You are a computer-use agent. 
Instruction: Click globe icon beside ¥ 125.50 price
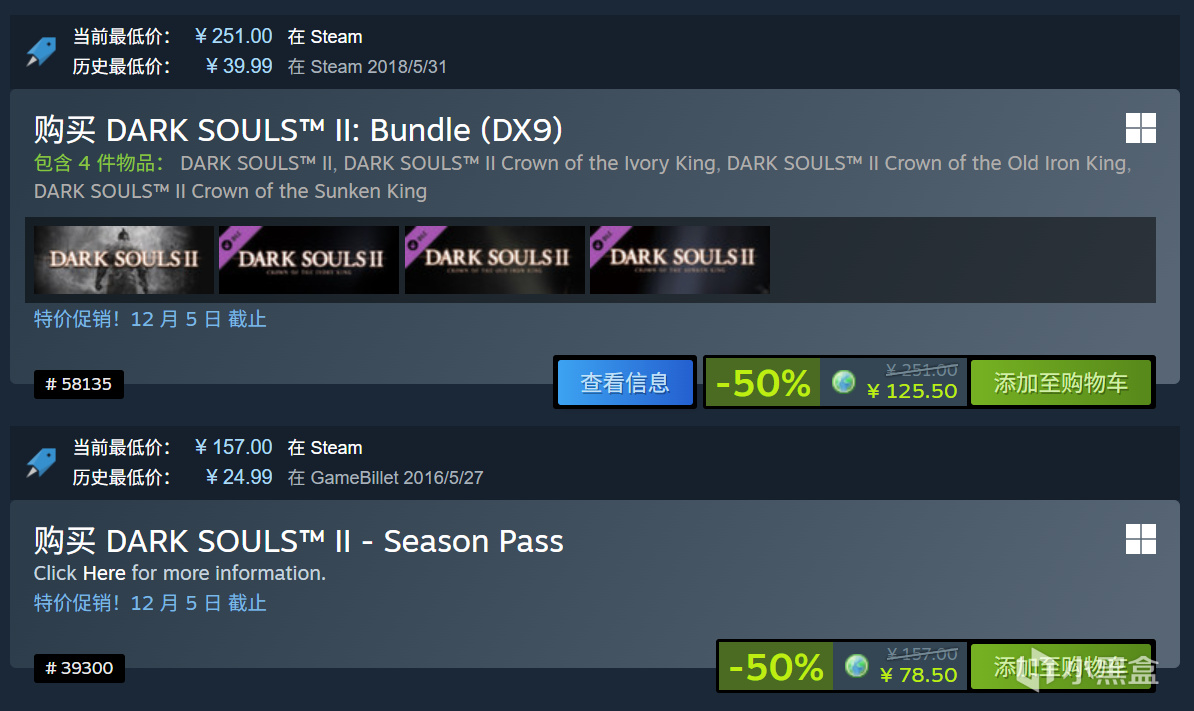coord(843,381)
